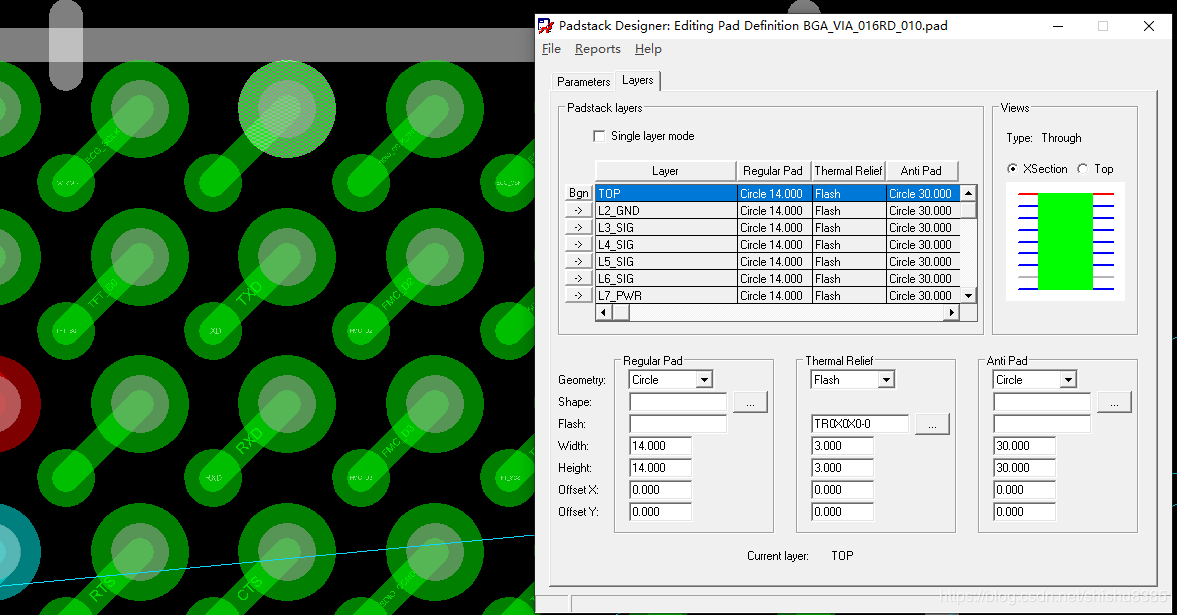Click the arrow button beside L2_GND layer
1177x615 pixels.
click(579, 211)
